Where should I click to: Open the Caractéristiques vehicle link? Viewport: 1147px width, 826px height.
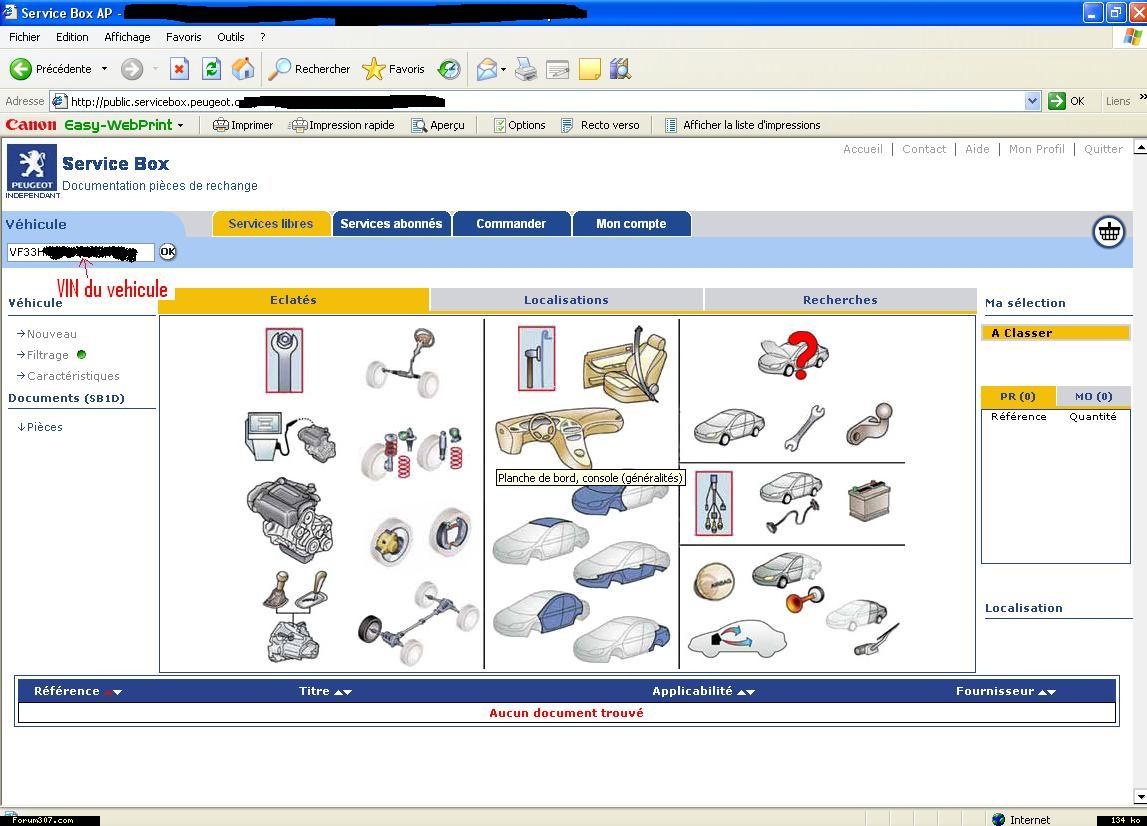coord(73,375)
